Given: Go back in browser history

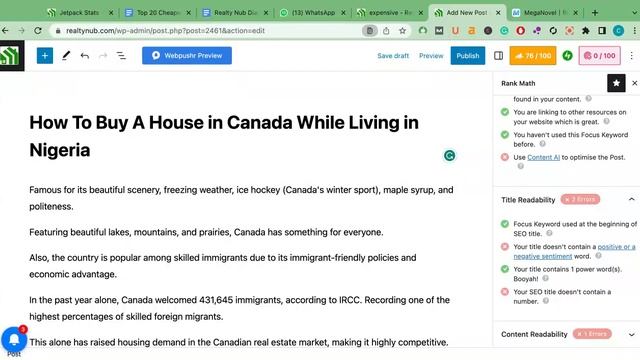Looking at the screenshot, I should (x=5, y=31).
